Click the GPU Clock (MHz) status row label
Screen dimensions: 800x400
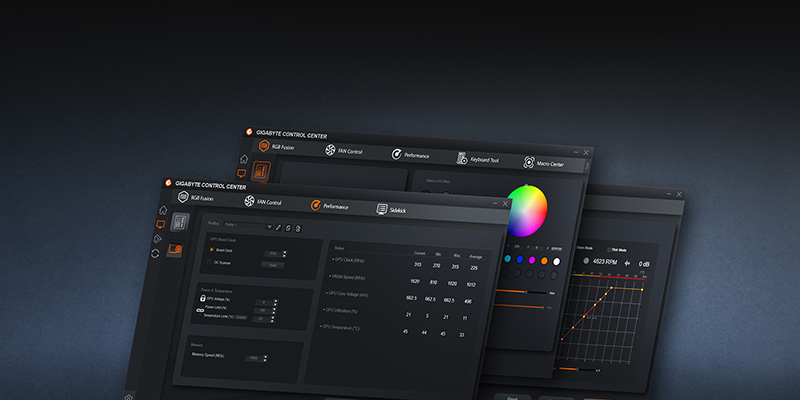click(349, 260)
